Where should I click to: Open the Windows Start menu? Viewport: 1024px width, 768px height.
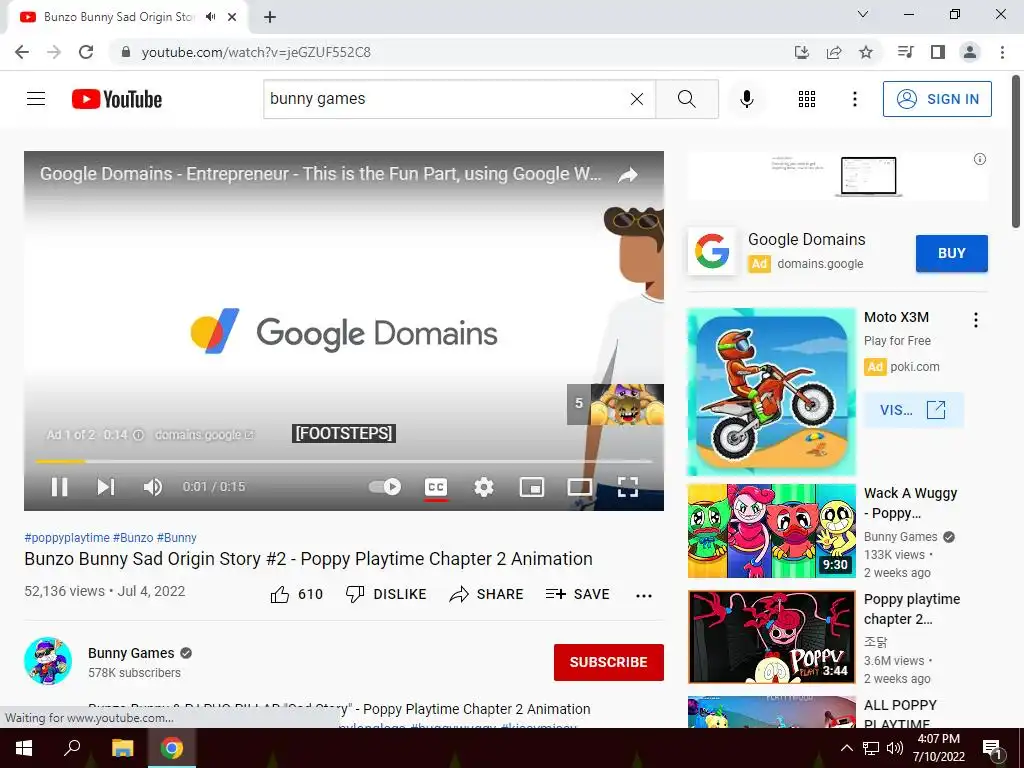pyautogui.click(x=24, y=748)
